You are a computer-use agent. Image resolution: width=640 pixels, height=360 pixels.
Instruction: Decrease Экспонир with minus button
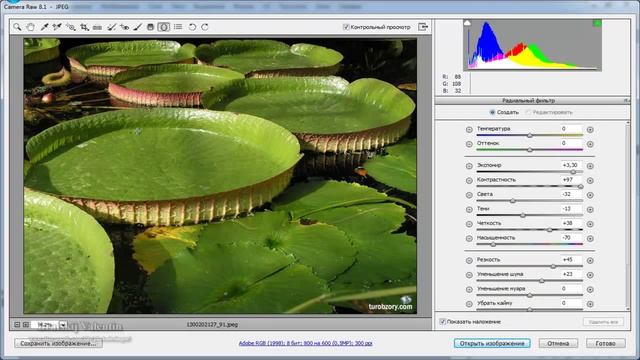pos(469,166)
